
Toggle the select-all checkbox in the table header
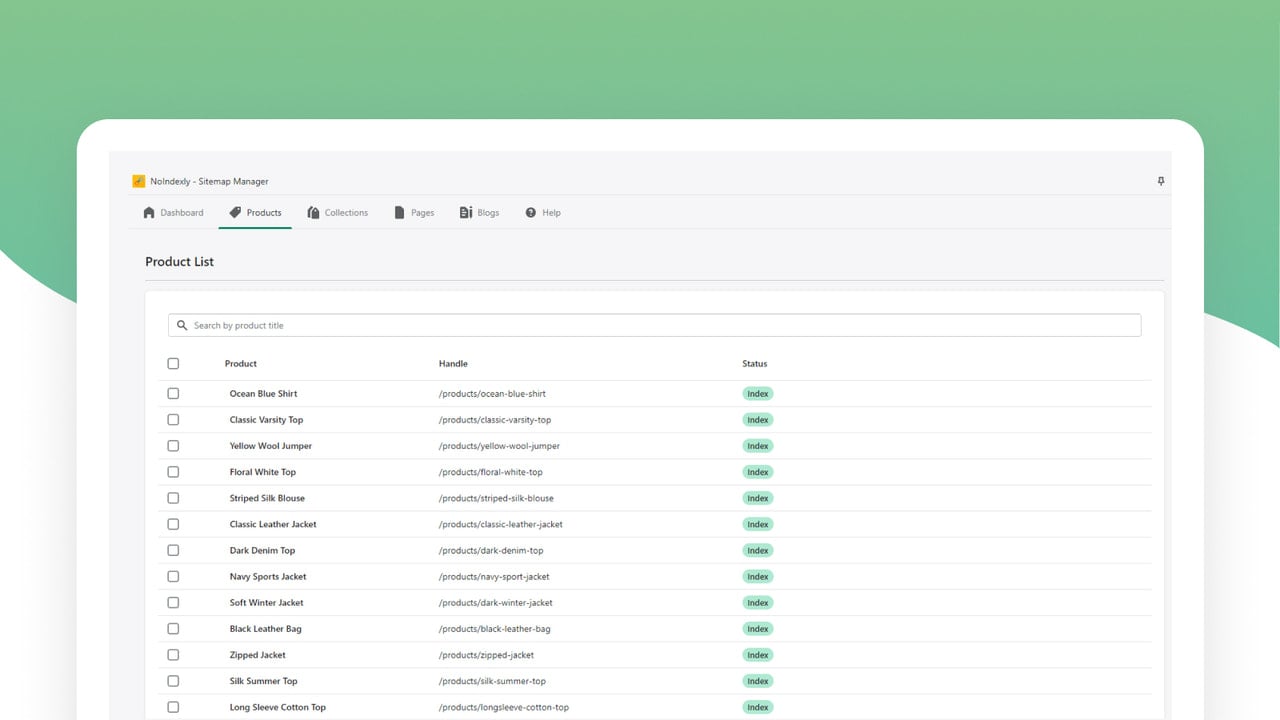point(173,364)
